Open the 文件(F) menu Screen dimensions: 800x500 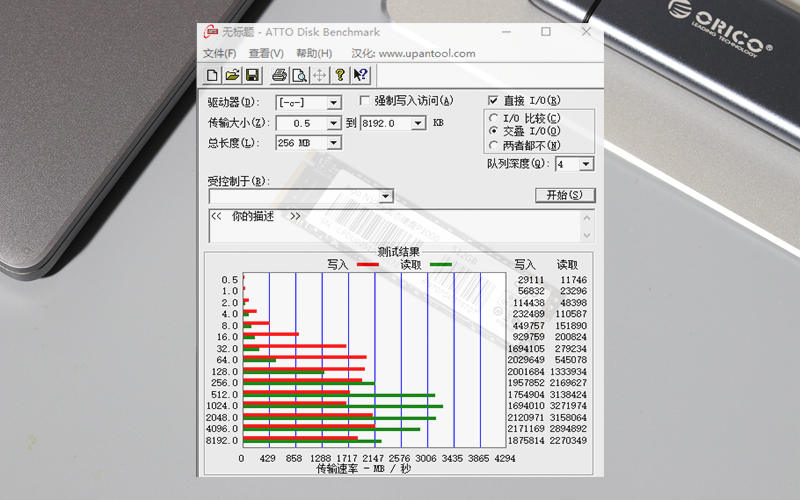click(x=219, y=54)
